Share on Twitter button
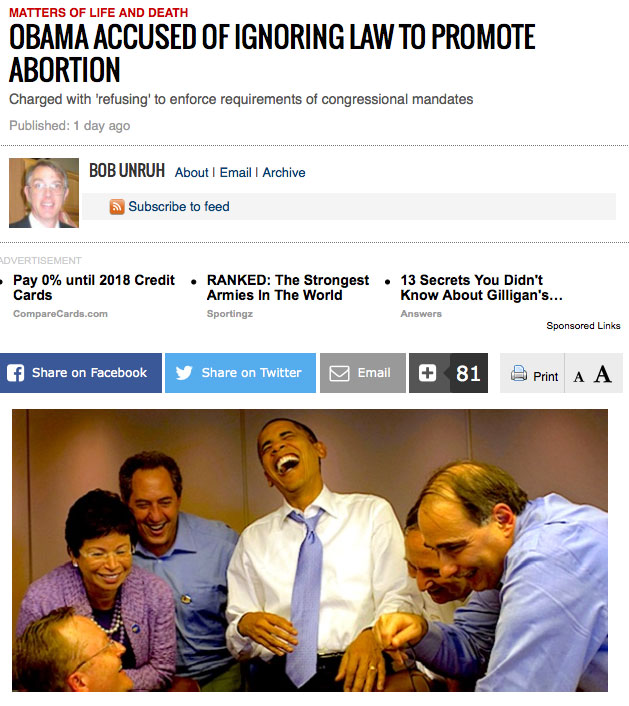The width and height of the screenshot is (629, 706). (x=240, y=373)
